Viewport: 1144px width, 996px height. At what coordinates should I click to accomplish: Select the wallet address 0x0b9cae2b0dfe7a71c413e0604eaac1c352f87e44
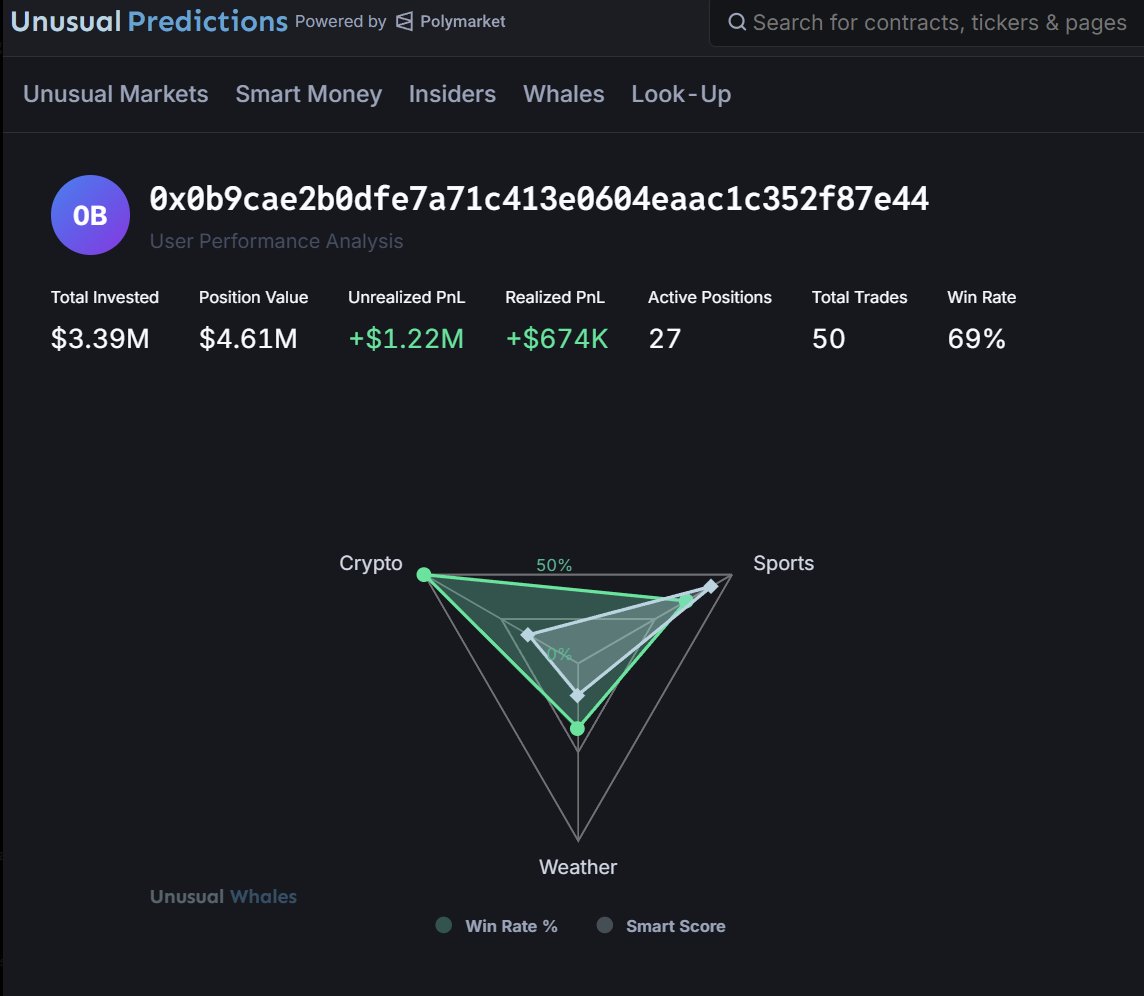[539, 198]
